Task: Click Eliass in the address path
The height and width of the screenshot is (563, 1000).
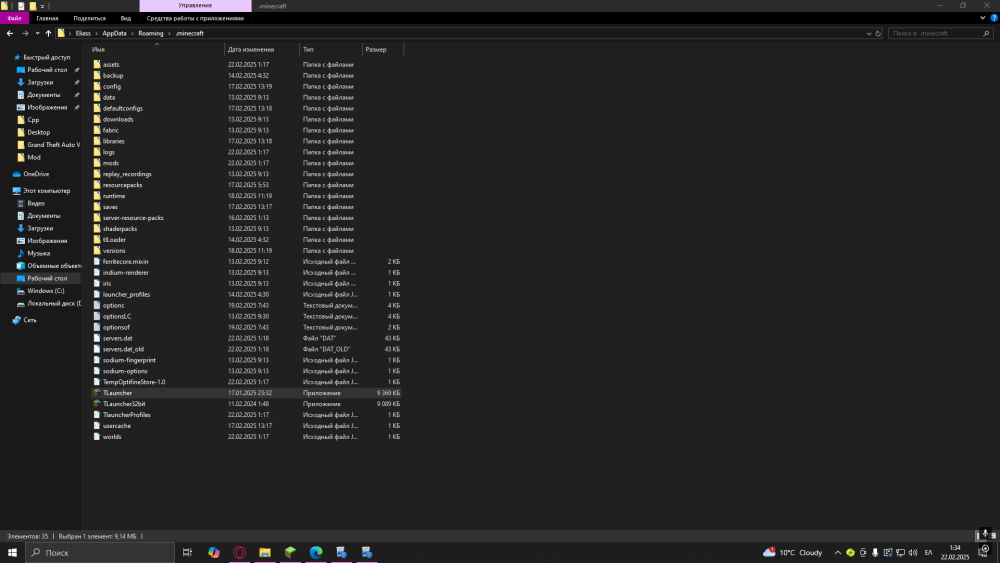Action: coord(83,33)
